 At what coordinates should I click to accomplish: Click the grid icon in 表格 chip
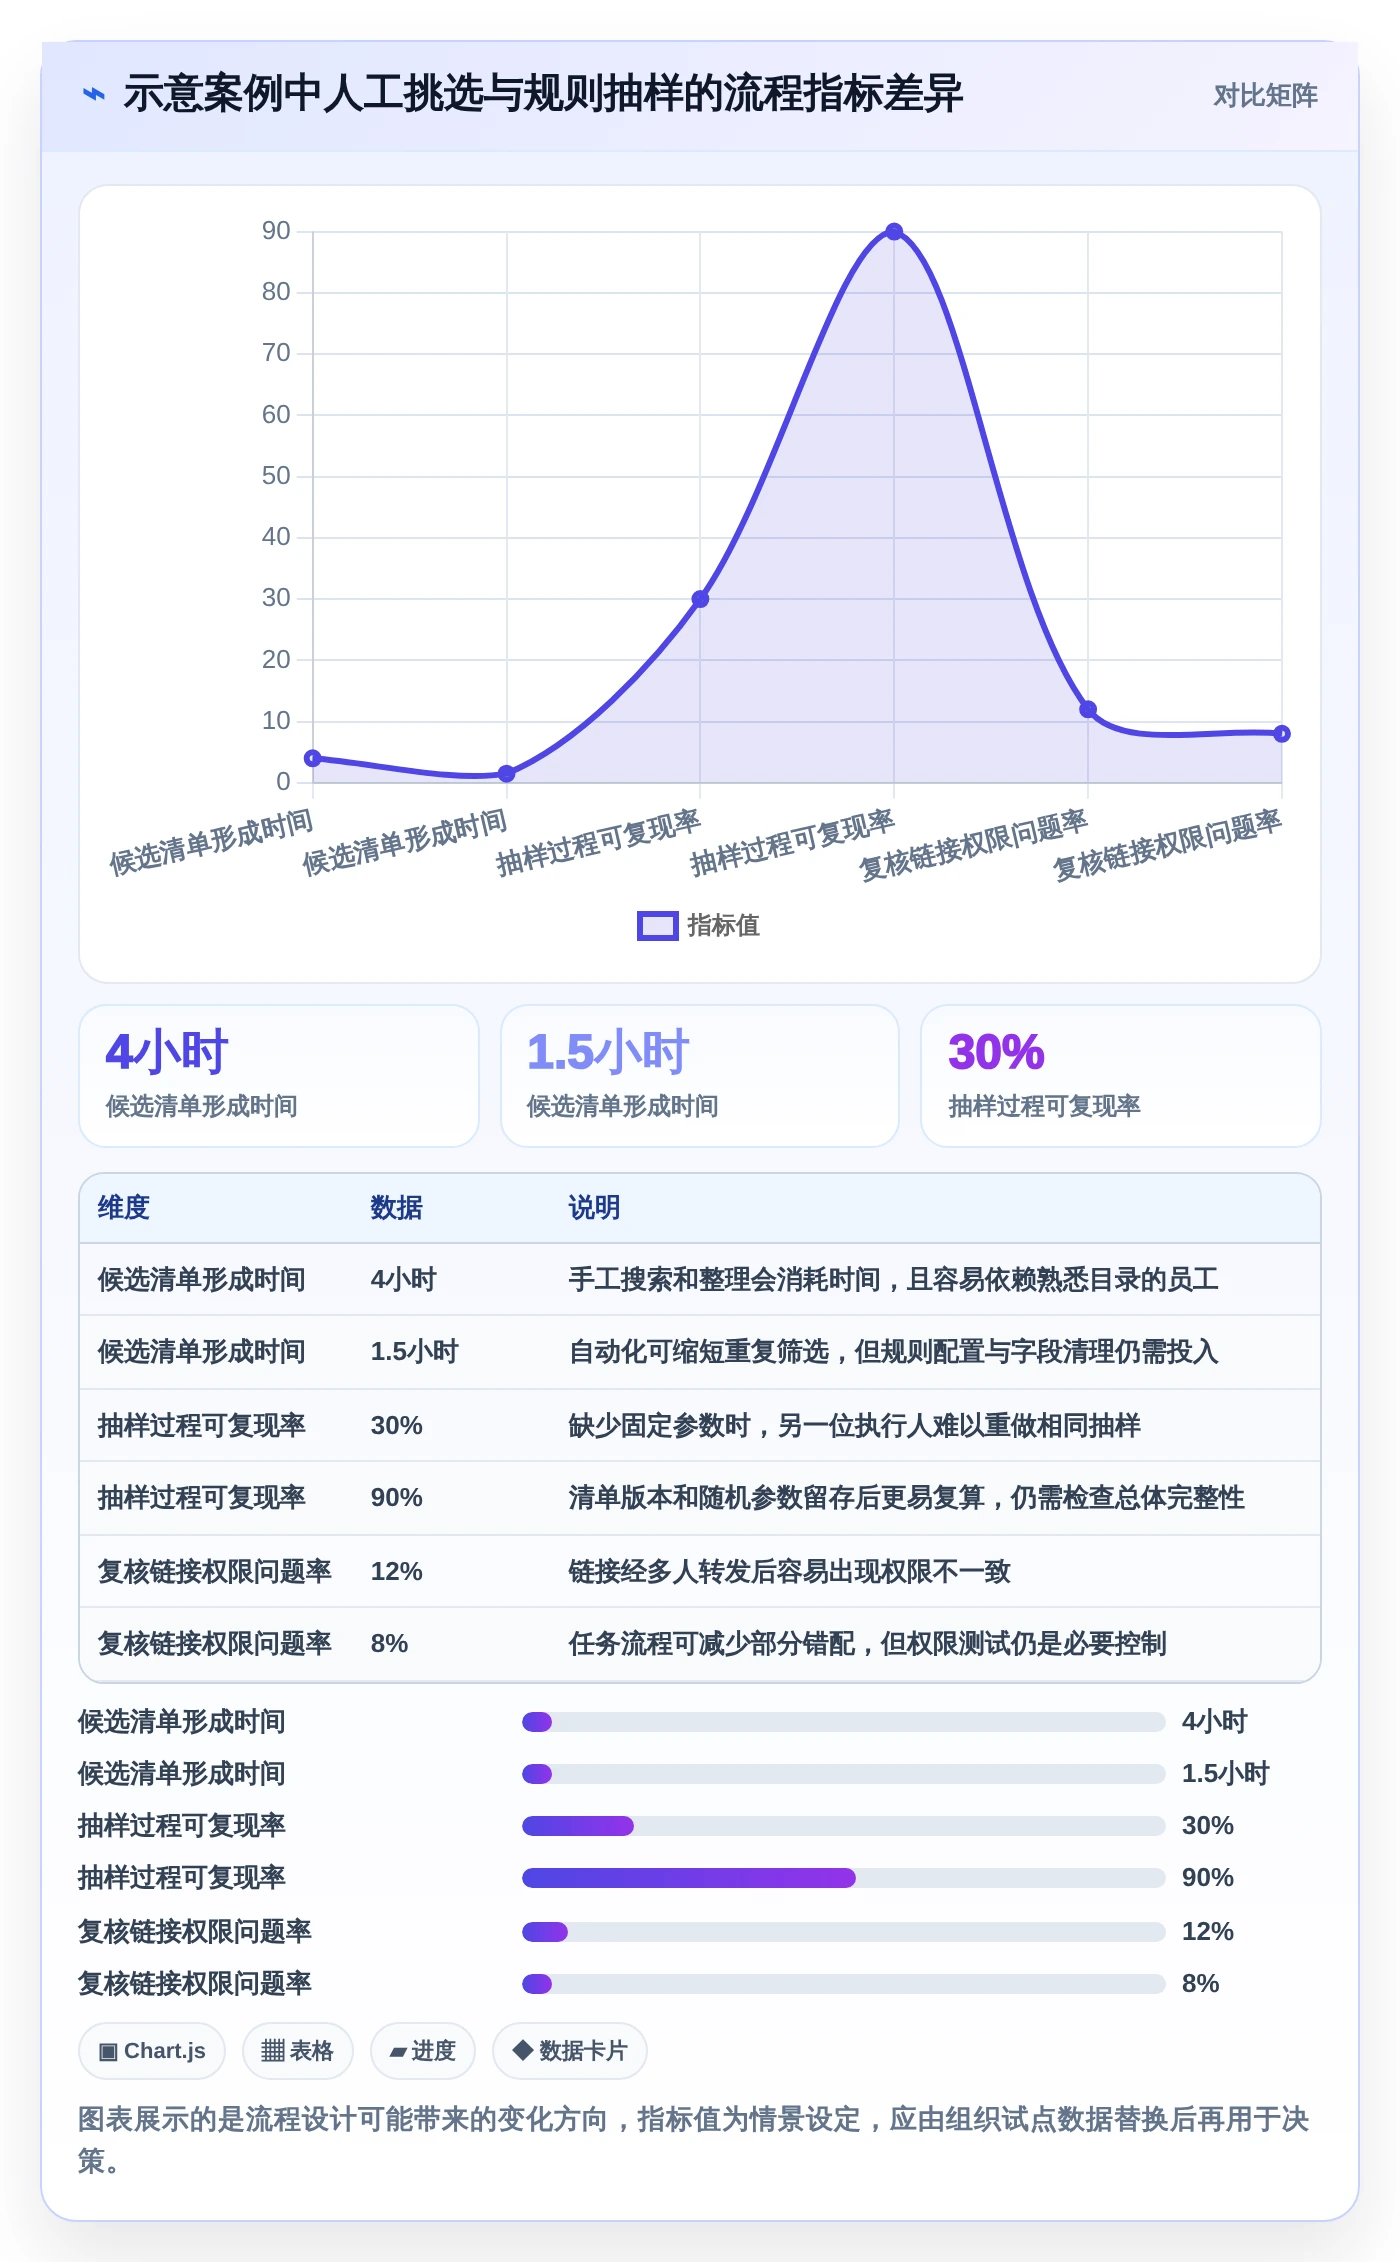(273, 2052)
